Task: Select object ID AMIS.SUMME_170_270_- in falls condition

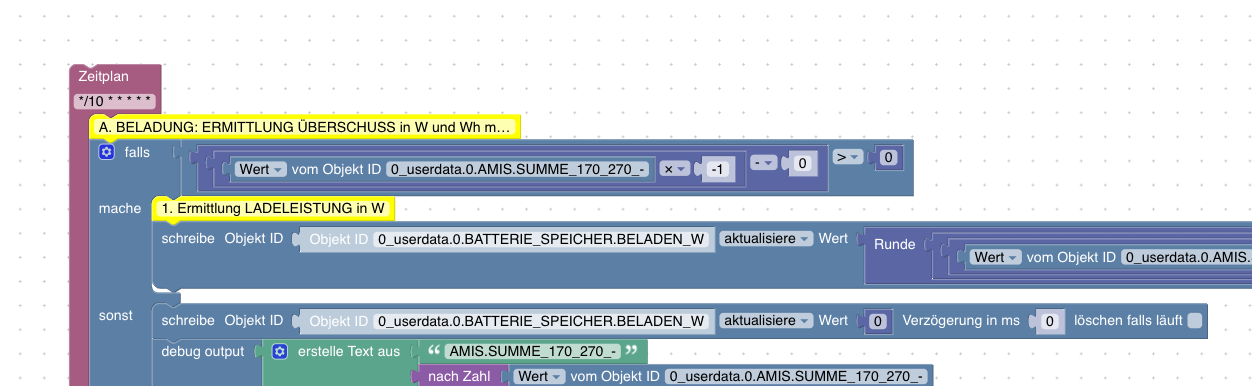Action: (x=518, y=170)
